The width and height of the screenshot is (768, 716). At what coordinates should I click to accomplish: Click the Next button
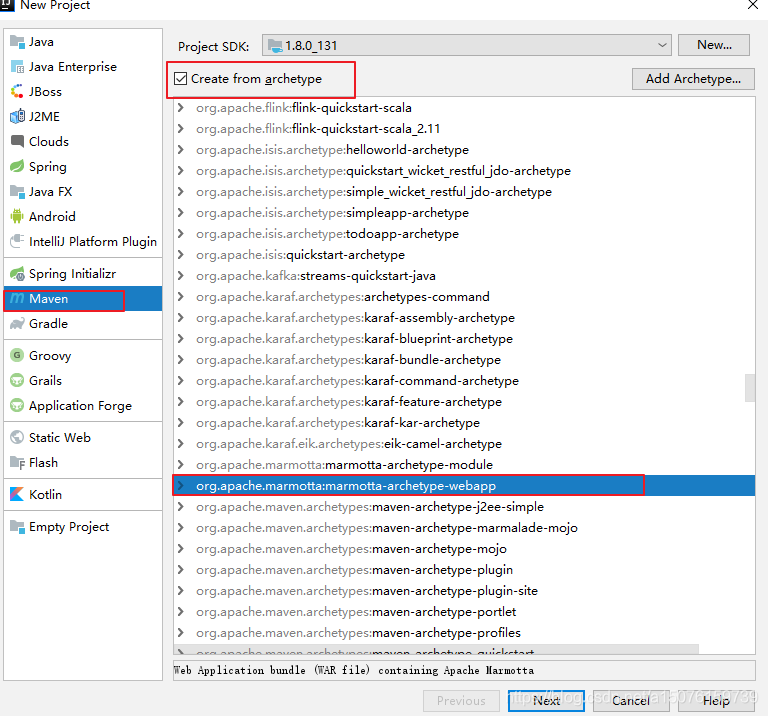tap(546, 701)
